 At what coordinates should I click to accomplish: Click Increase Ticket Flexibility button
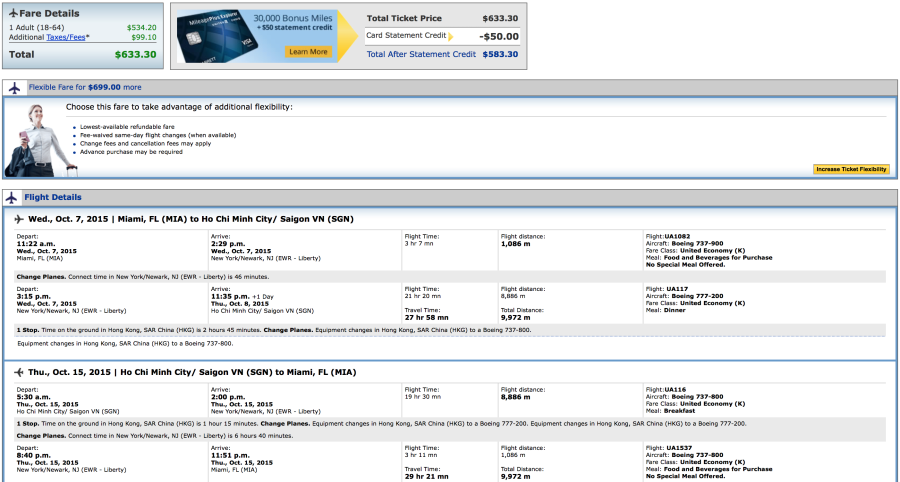[x=852, y=169]
